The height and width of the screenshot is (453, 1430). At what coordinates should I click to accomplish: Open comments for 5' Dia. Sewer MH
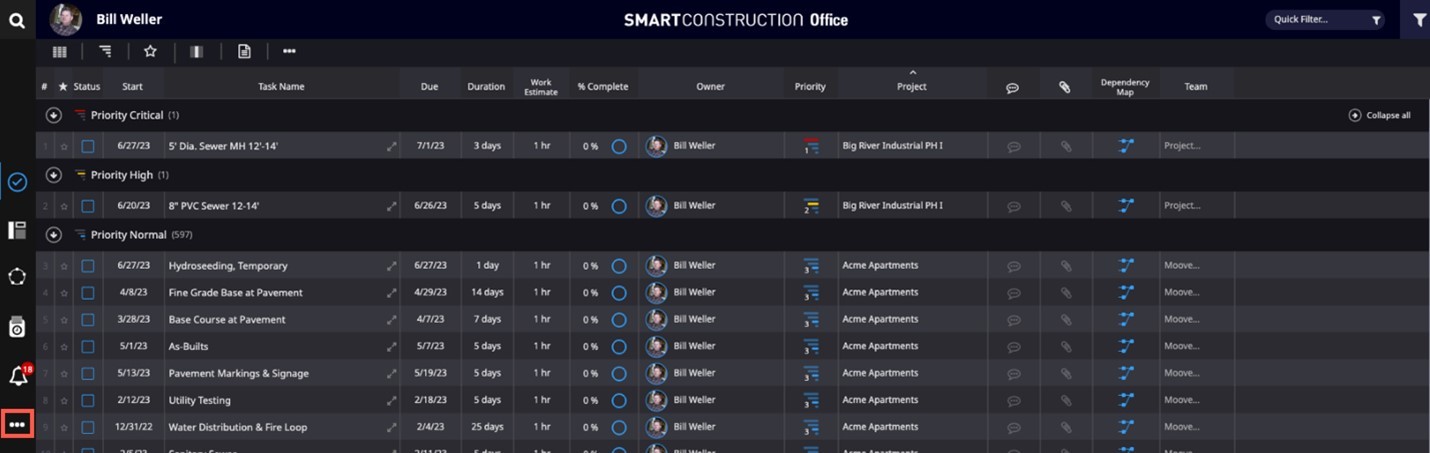point(1013,147)
